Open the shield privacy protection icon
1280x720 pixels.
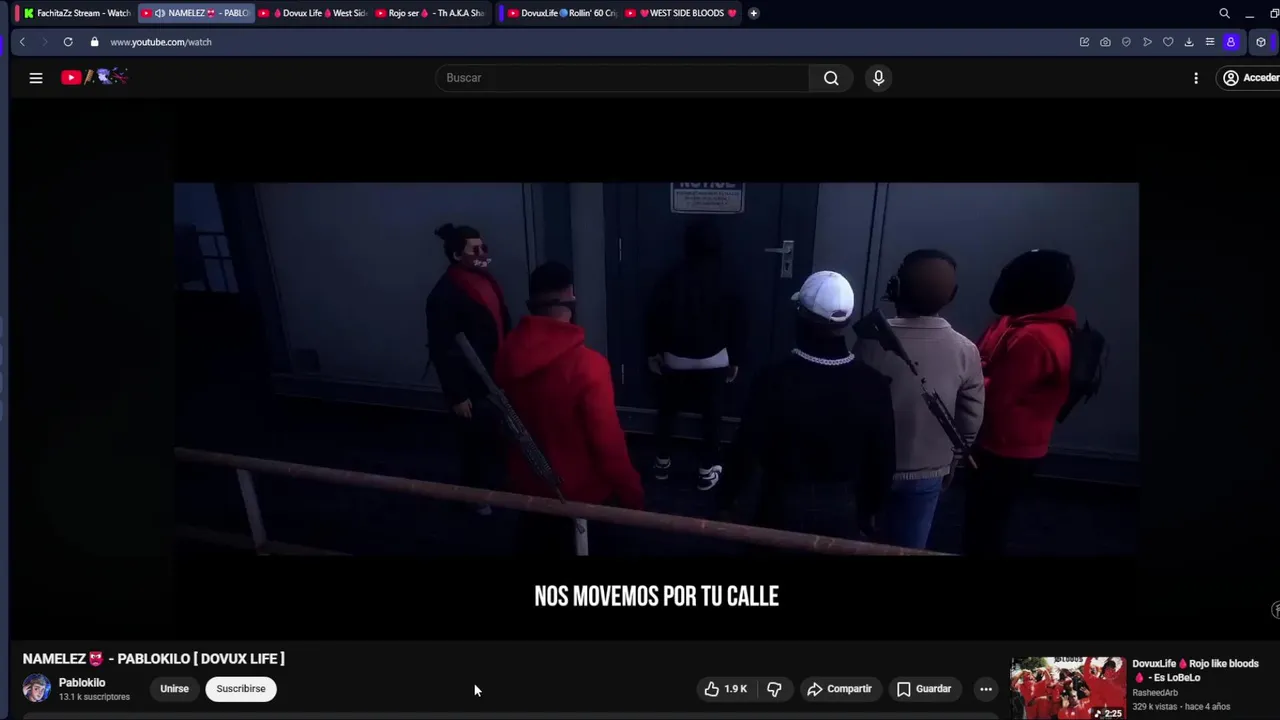[x=1126, y=42]
